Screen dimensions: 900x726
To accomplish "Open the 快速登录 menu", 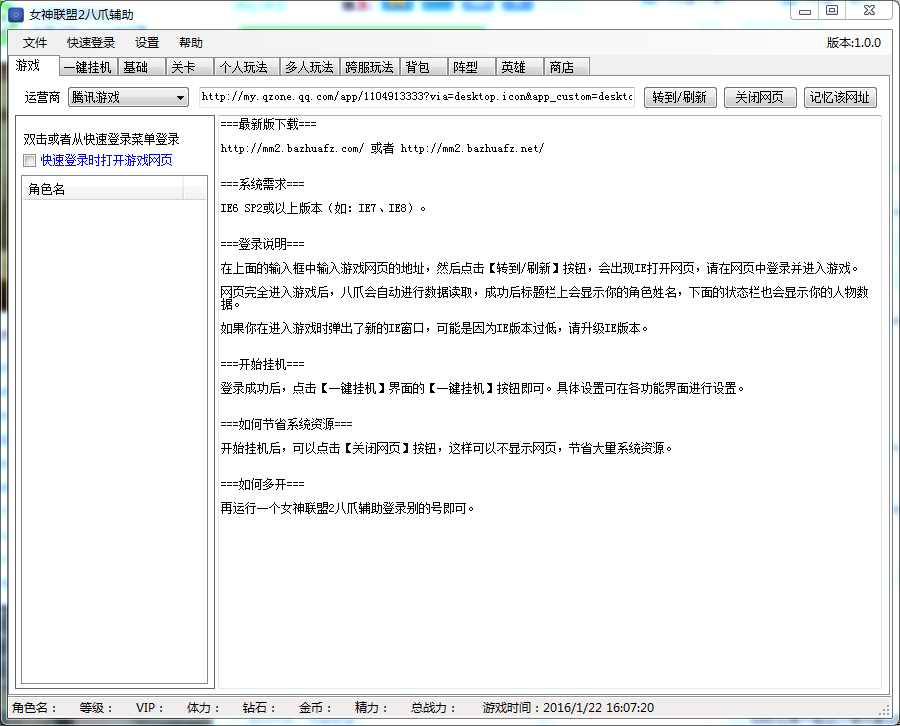I will [91, 43].
